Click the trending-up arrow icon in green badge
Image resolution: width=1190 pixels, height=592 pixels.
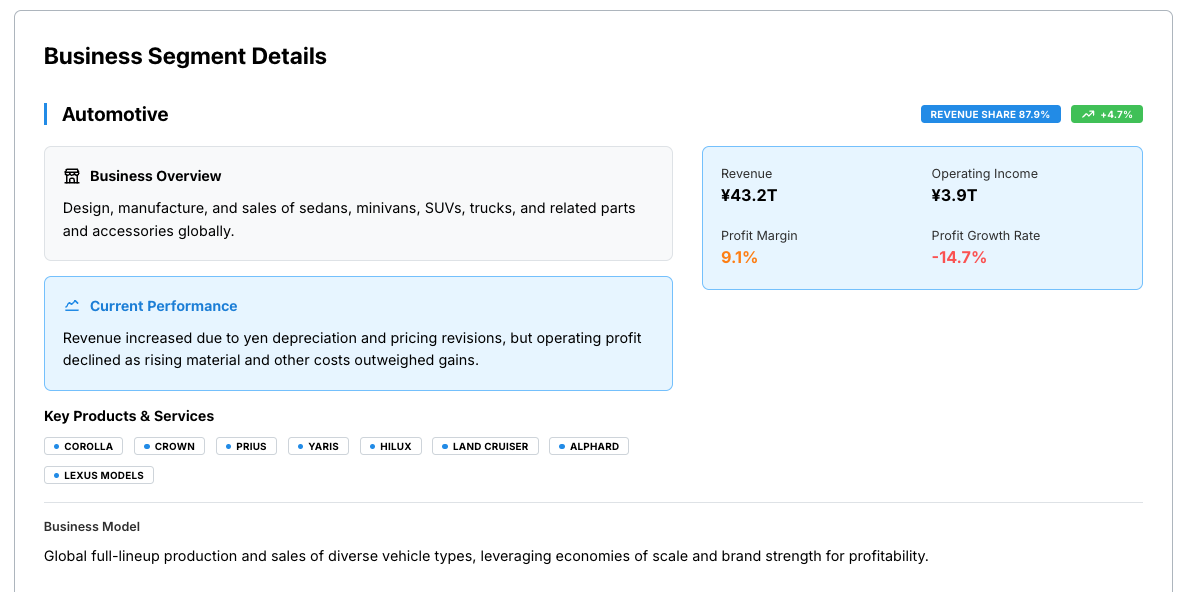click(1088, 115)
